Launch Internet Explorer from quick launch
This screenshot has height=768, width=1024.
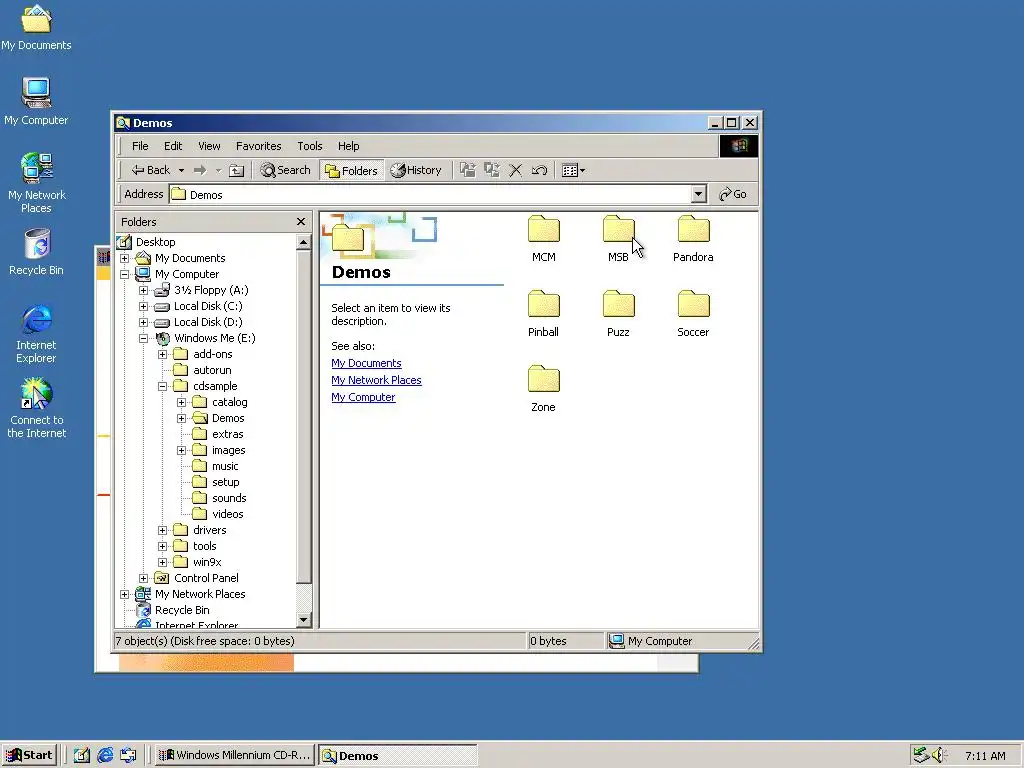(105, 756)
